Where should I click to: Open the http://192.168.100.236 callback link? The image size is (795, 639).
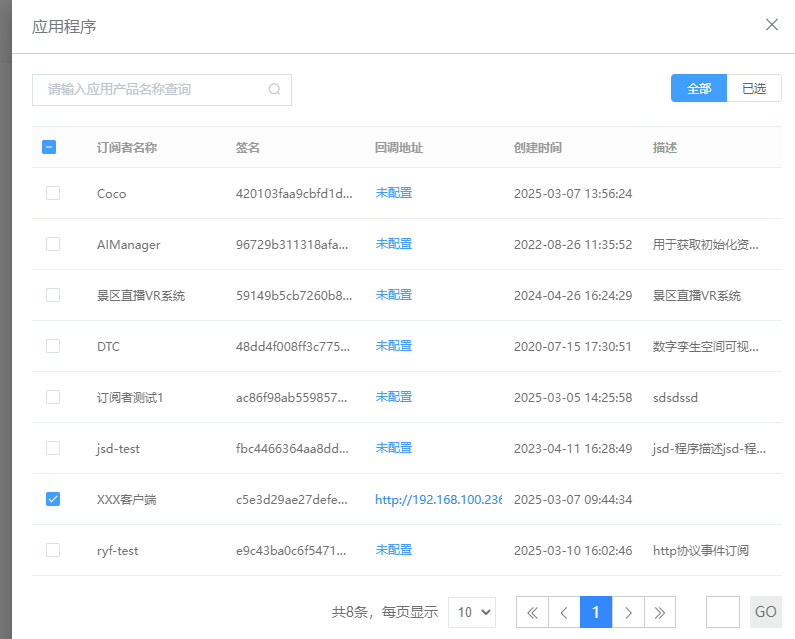pyautogui.click(x=439, y=500)
